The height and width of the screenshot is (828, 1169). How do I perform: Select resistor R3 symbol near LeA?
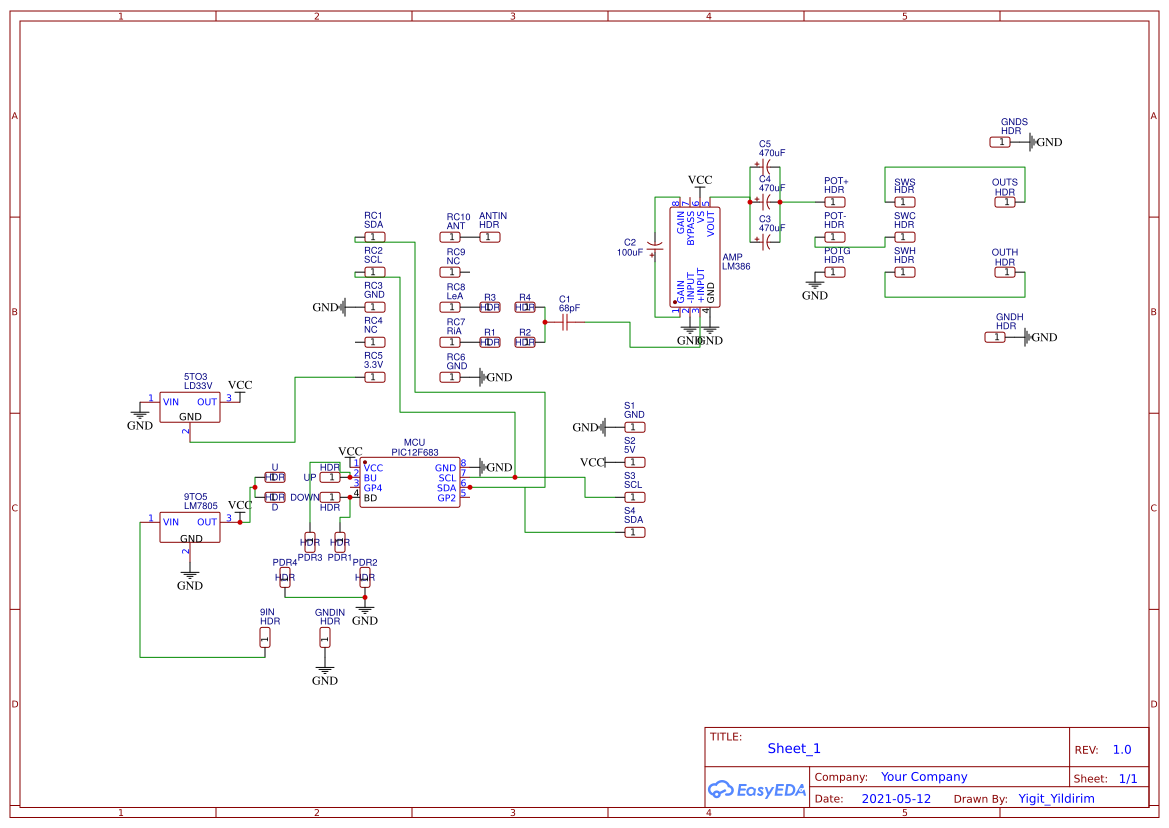[x=489, y=307]
